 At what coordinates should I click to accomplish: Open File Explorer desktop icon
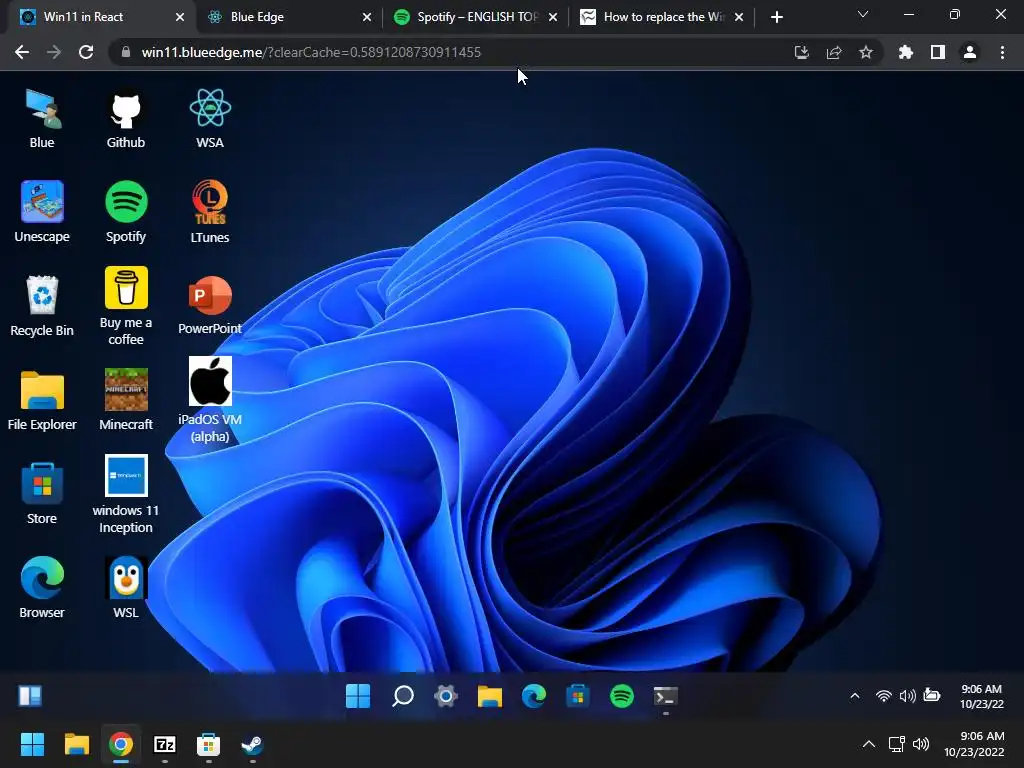point(42,400)
